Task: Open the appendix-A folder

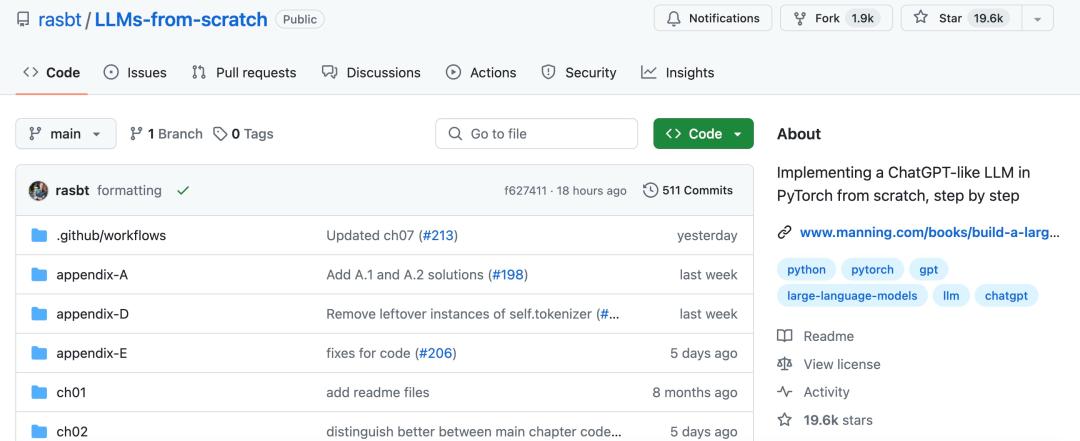Action: (x=92, y=275)
